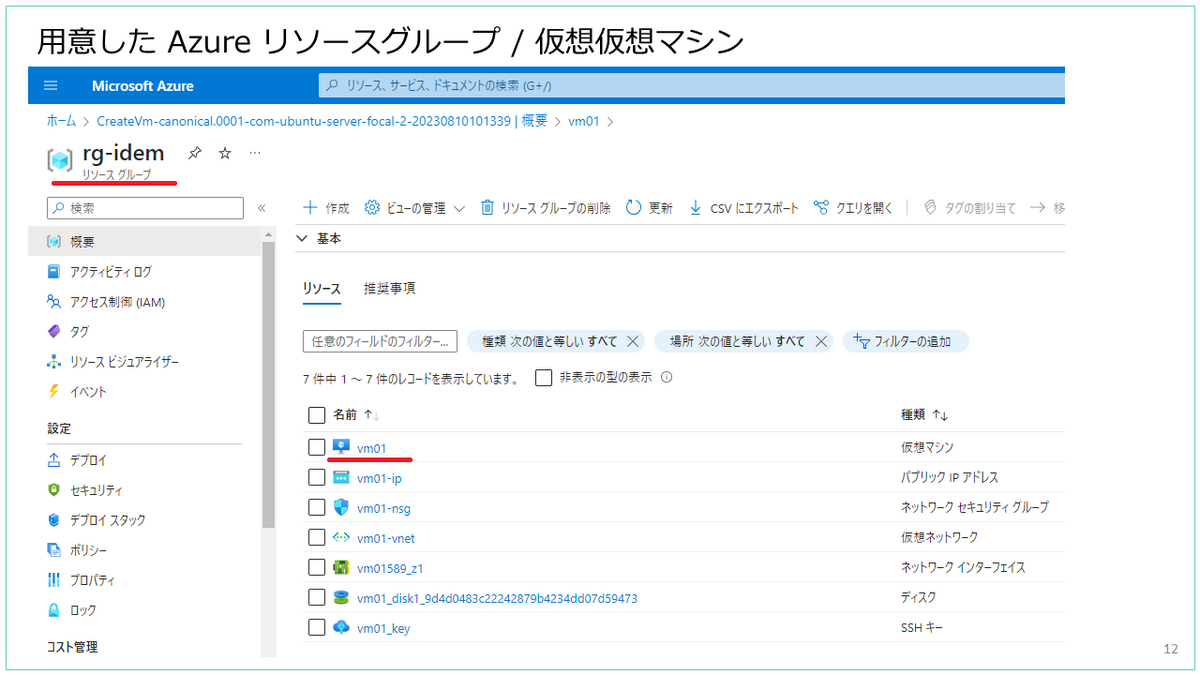Image resolution: width=1200 pixels, height=675 pixels.
Task: Remove the 場所 filter with its X
Action: coord(820,341)
